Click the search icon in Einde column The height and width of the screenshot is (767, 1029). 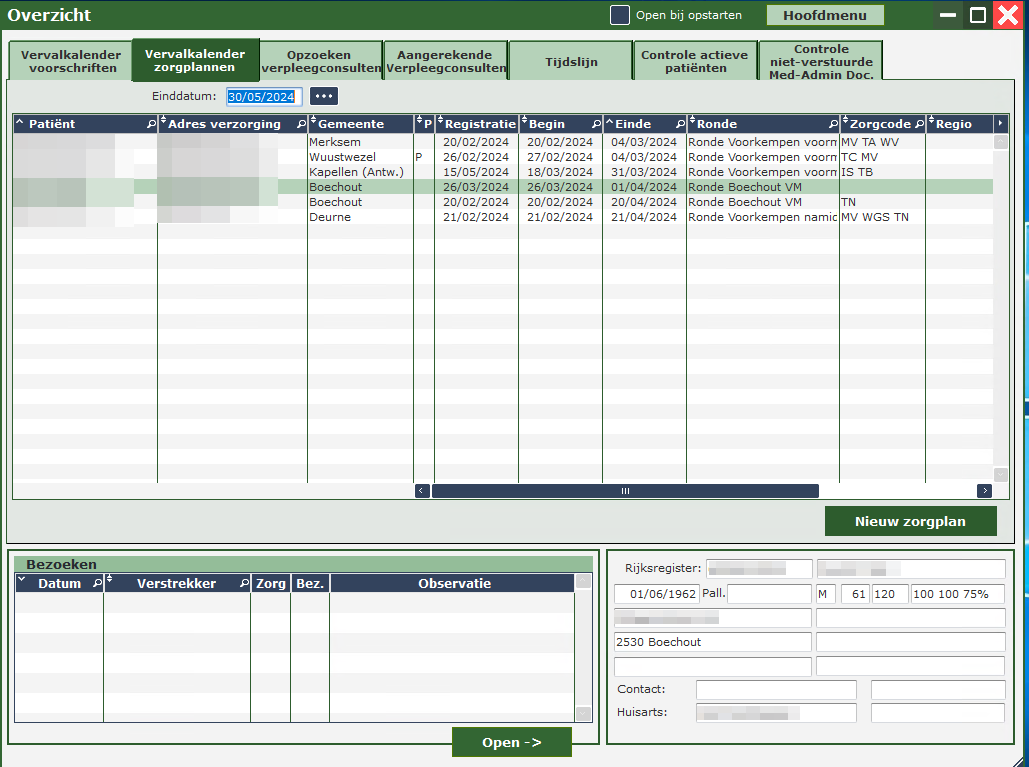[x=680, y=124]
